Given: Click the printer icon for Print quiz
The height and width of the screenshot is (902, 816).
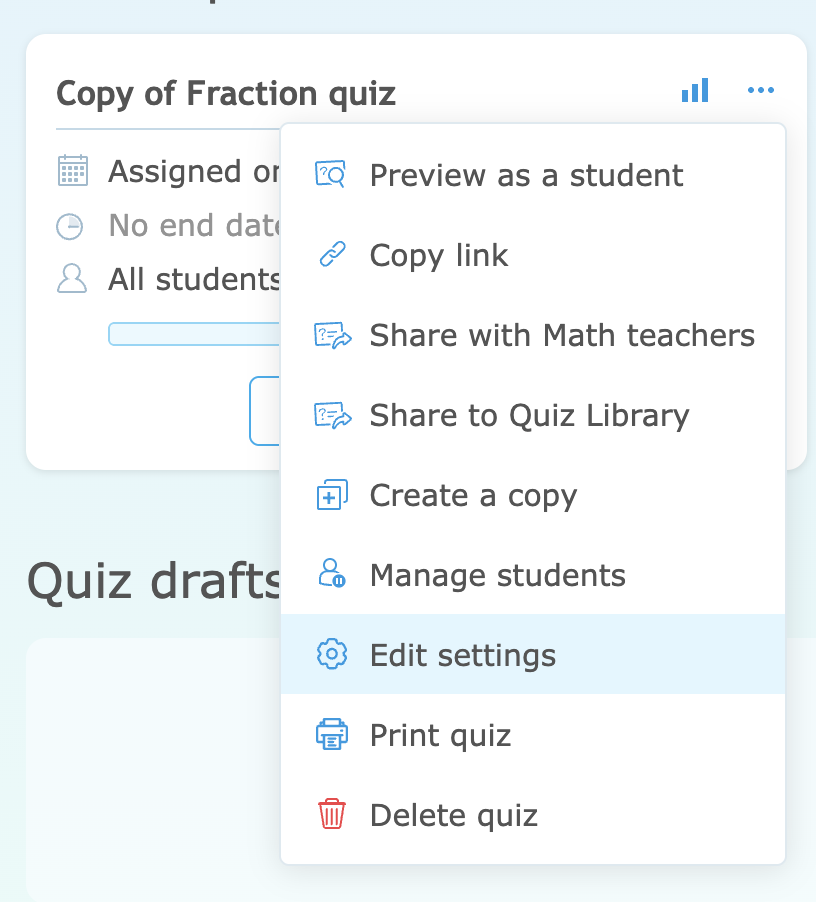Looking at the screenshot, I should pyautogui.click(x=333, y=735).
